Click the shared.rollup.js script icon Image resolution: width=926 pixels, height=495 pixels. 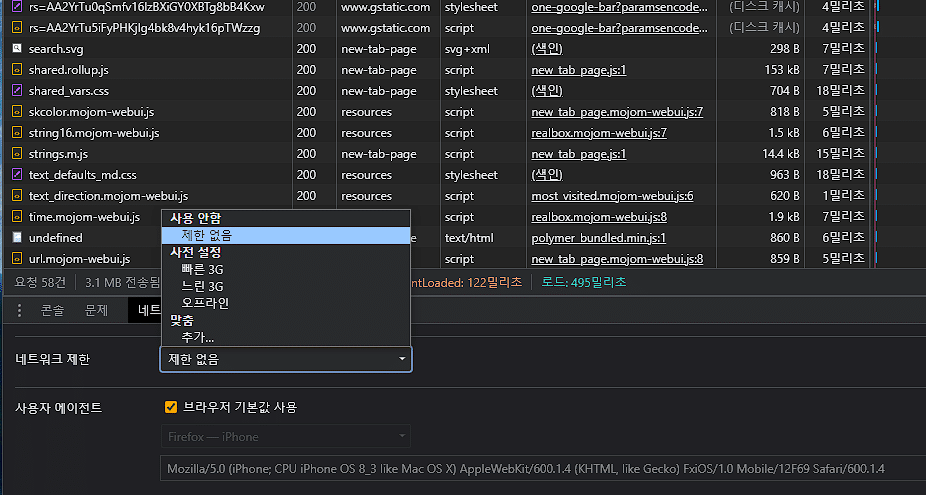(17, 70)
